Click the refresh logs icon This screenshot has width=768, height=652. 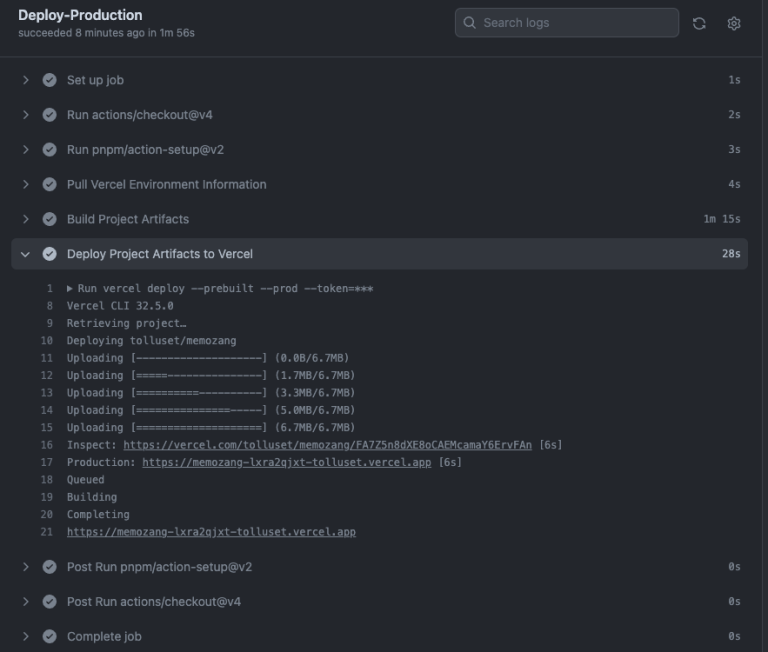pyautogui.click(x=699, y=23)
